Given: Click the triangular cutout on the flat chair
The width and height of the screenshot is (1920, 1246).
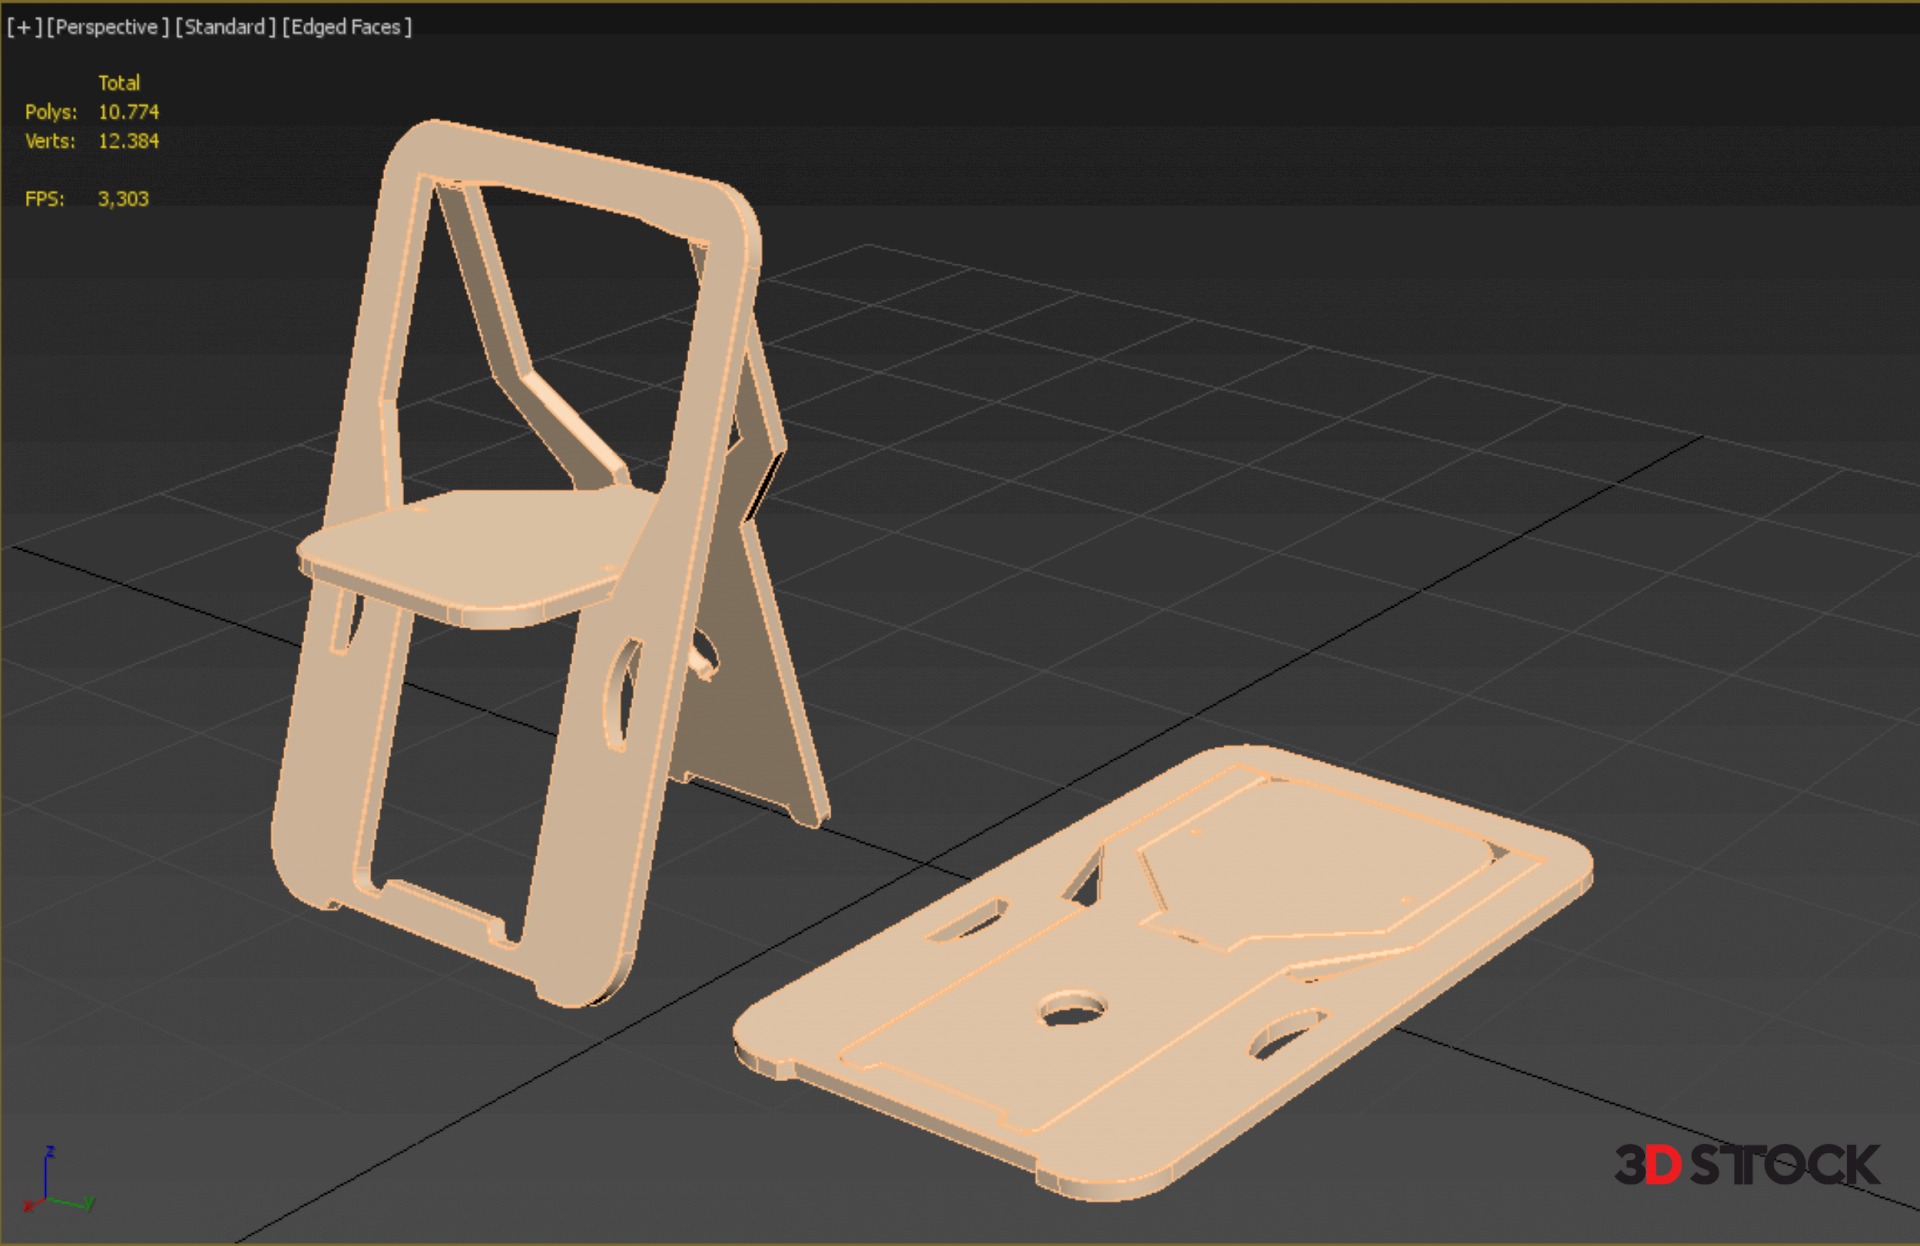Looking at the screenshot, I should click(x=1088, y=880).
